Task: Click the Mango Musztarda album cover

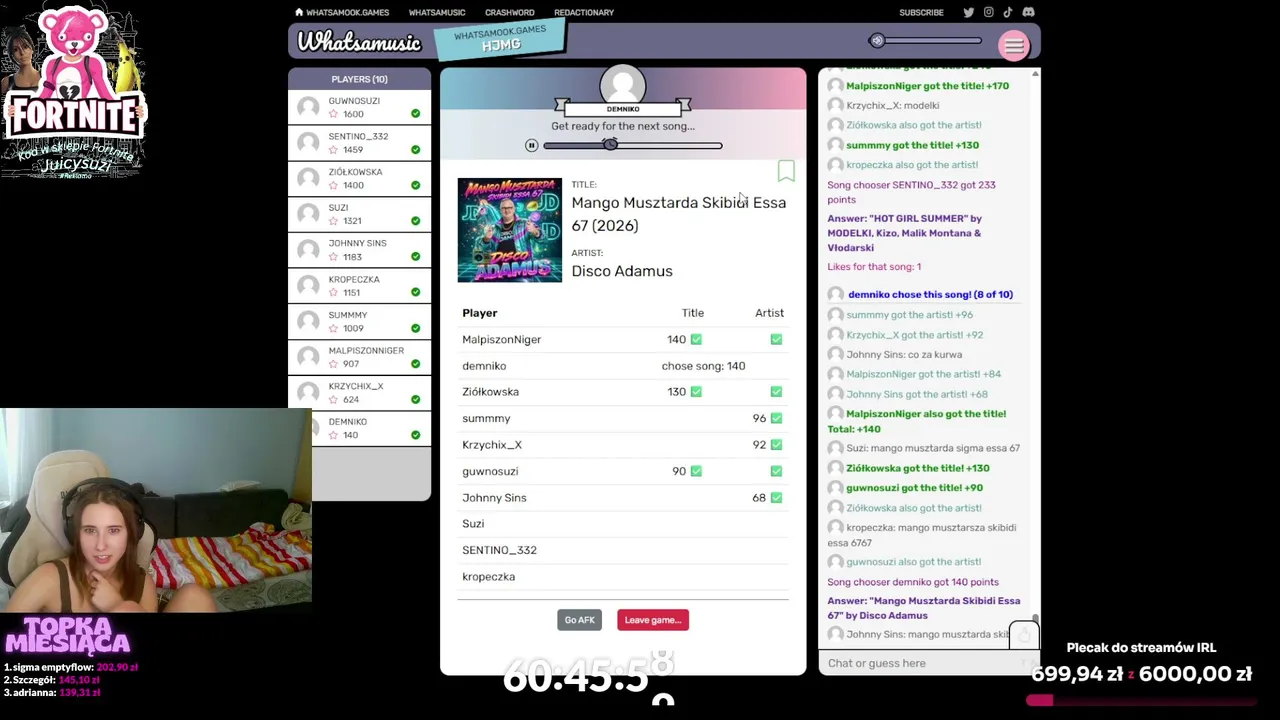Action: 510,230
